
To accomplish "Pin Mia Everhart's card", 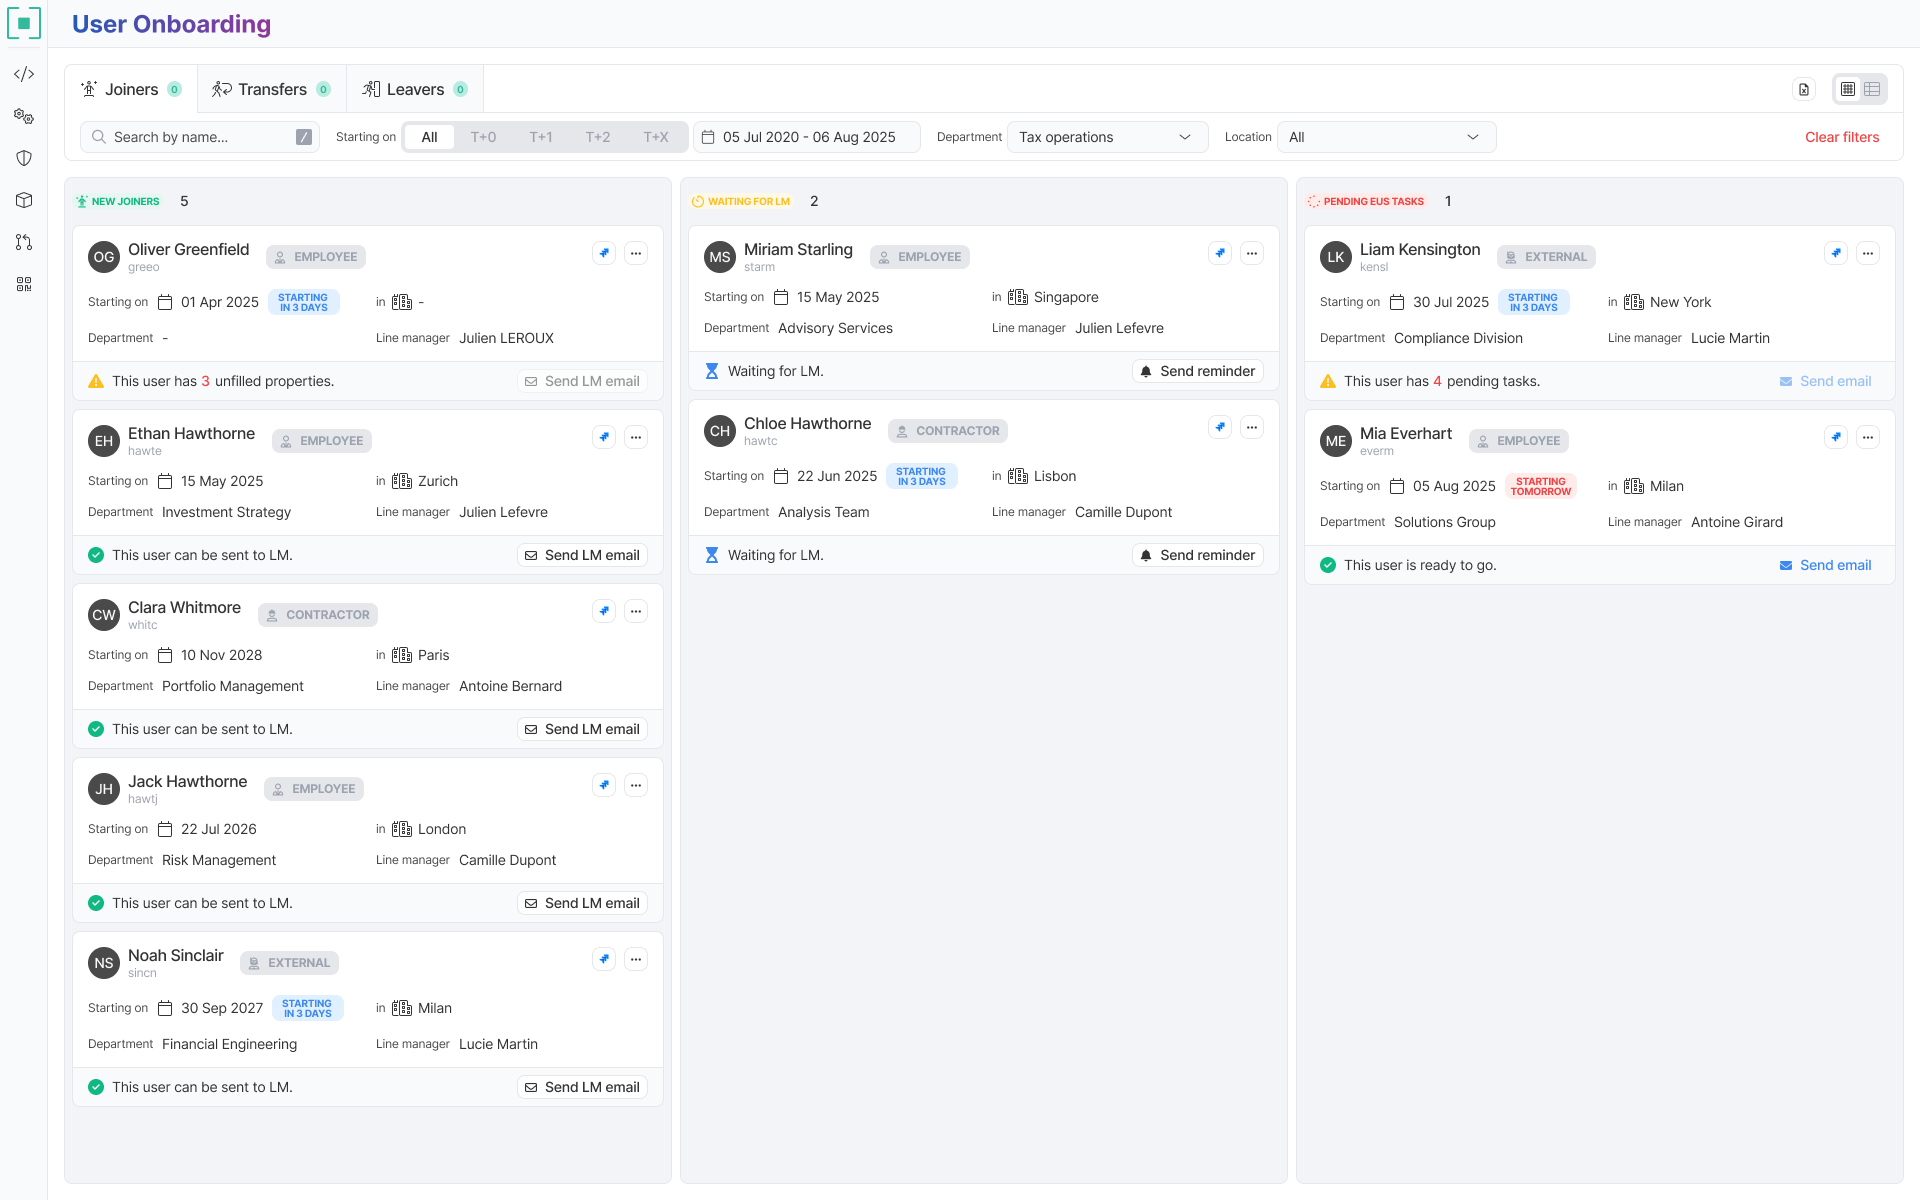I will click(1836, 437).
